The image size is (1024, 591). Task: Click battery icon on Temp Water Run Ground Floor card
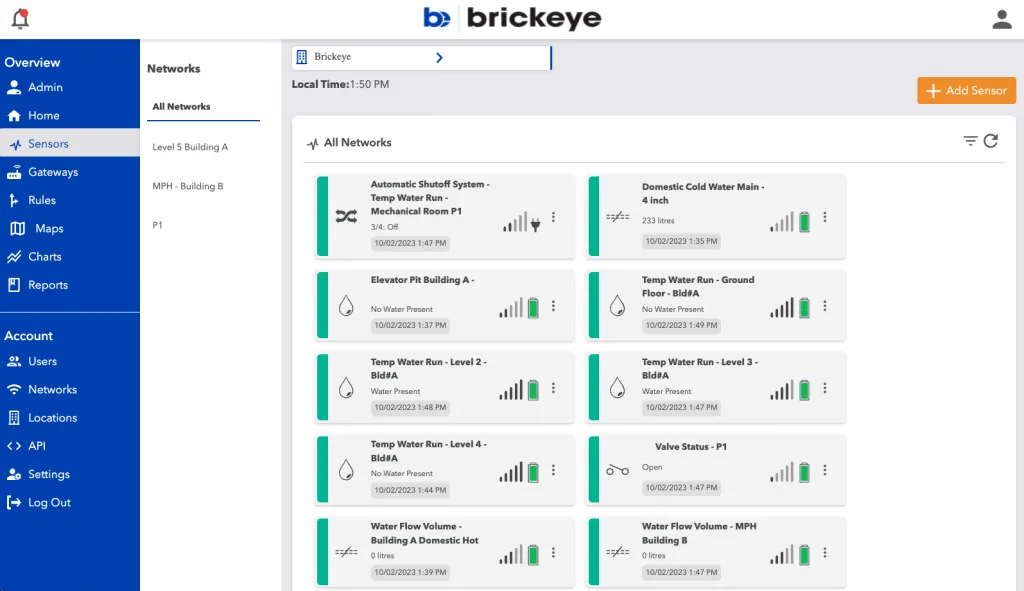point(805,307)
